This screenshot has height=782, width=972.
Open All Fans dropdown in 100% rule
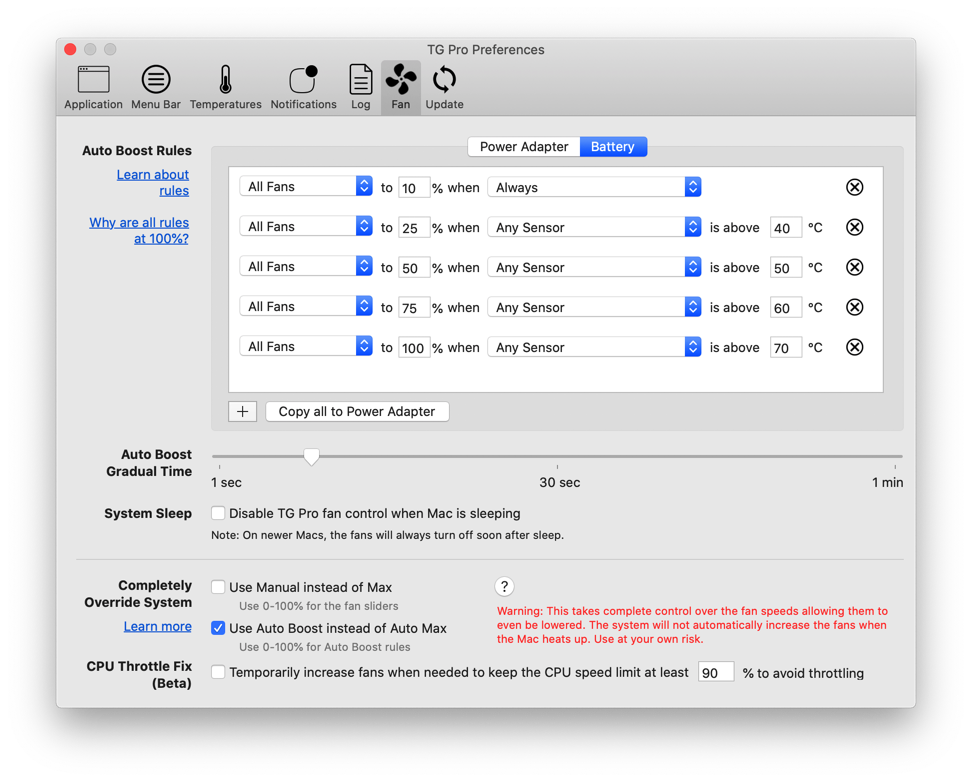306,346
